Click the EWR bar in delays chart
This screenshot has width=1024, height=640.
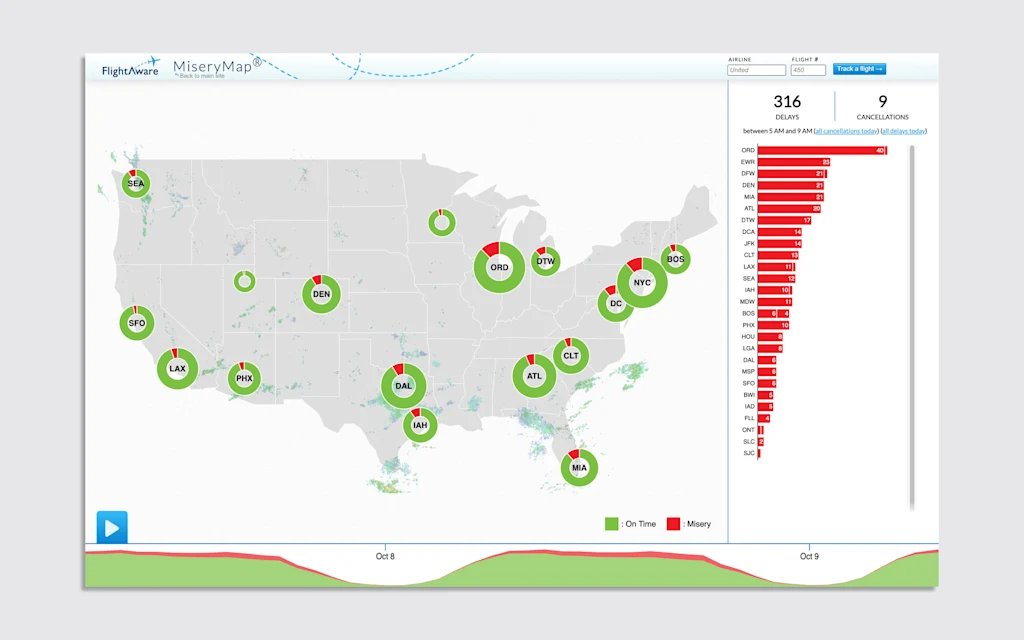click(794, 162)
